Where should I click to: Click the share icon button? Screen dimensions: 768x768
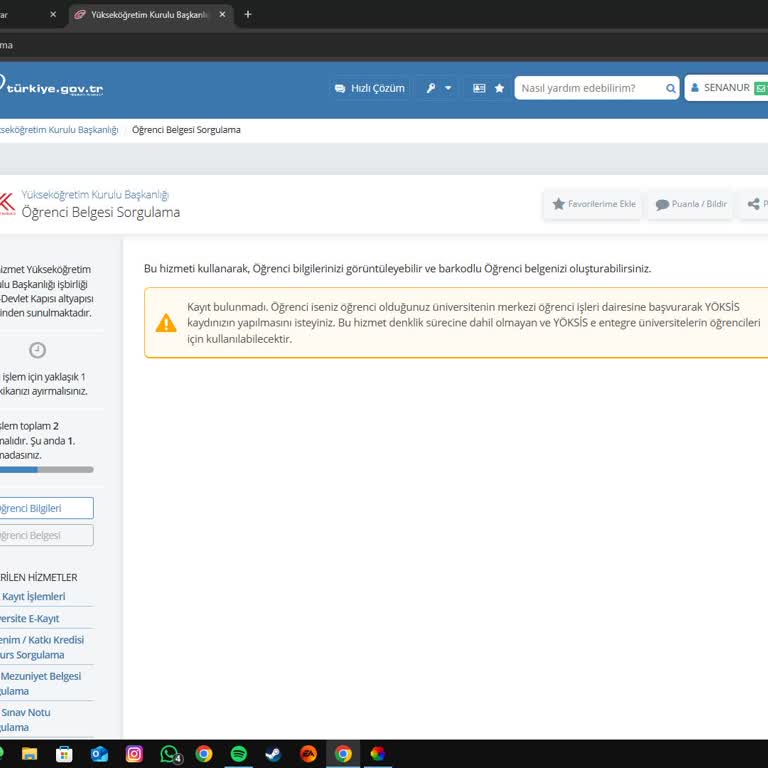pos(754,204)
